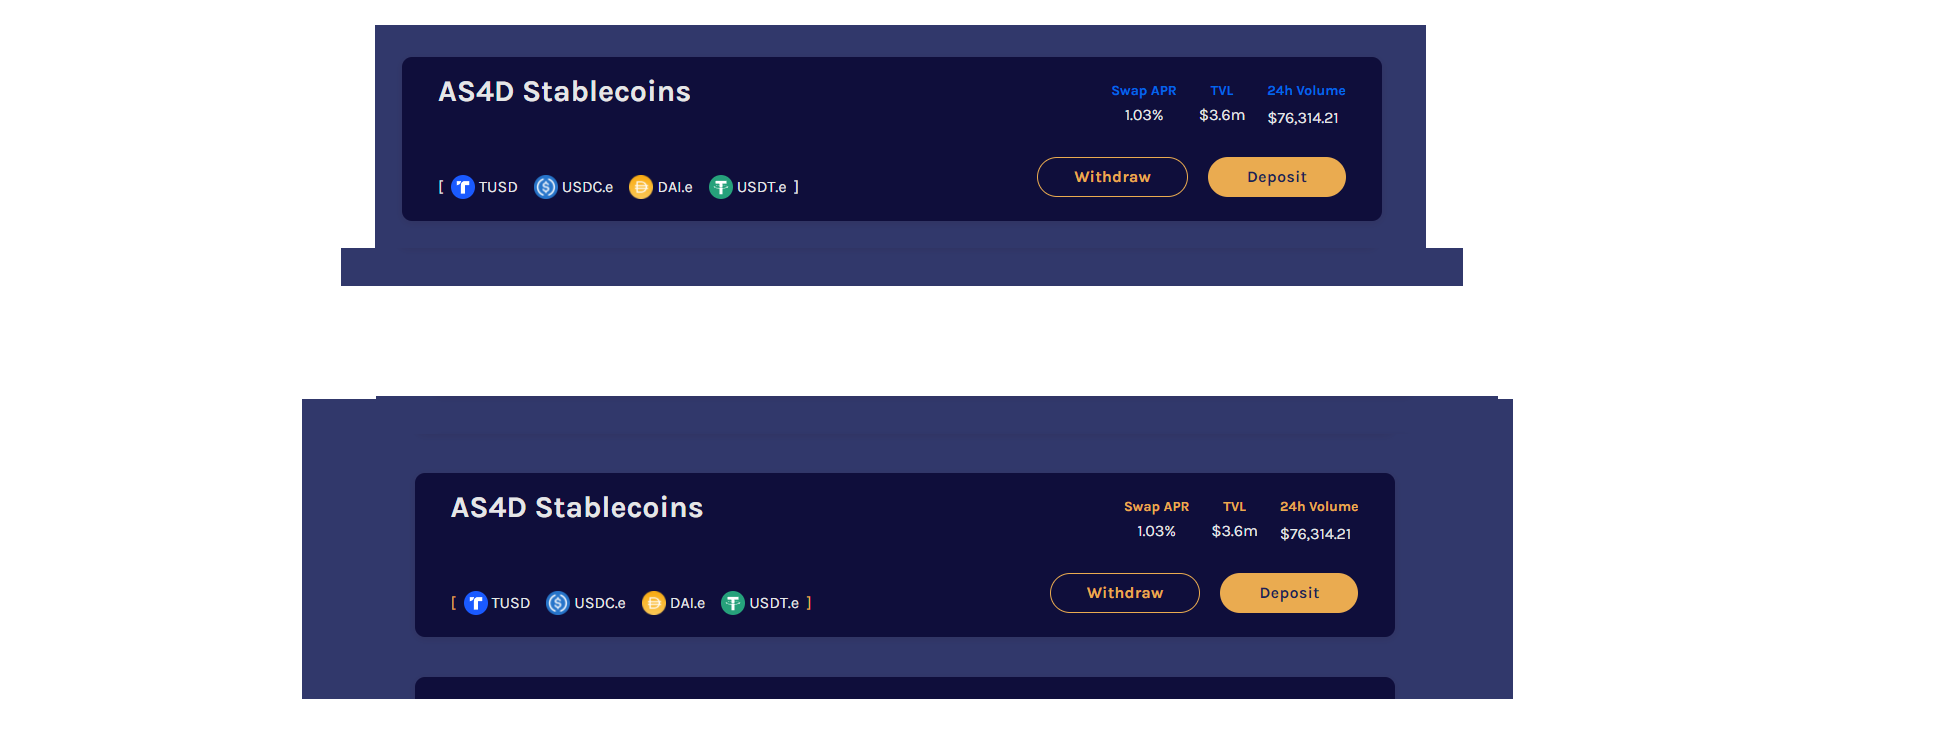Click the AS4D Stablecoins title in top card
Viewport: 1951px width, 745px height.
563,91
